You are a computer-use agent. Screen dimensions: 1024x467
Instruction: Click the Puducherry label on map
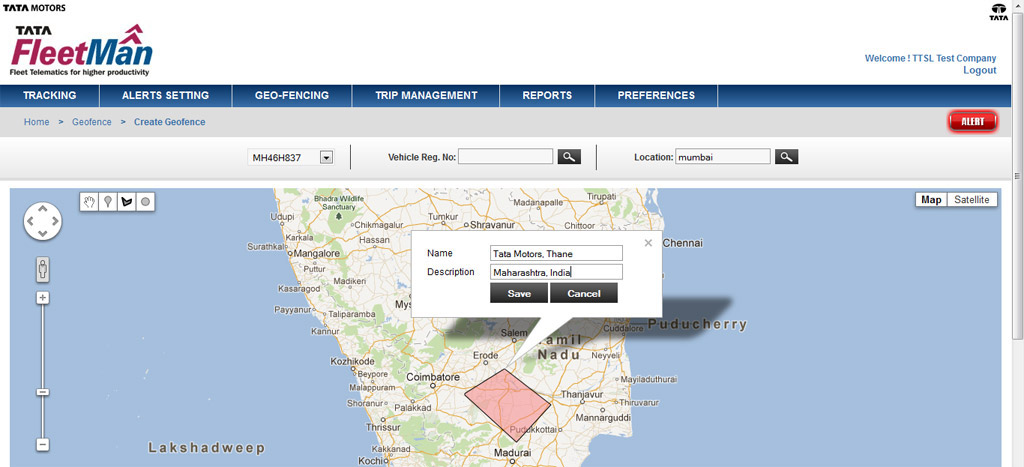[x=697, y=324]
